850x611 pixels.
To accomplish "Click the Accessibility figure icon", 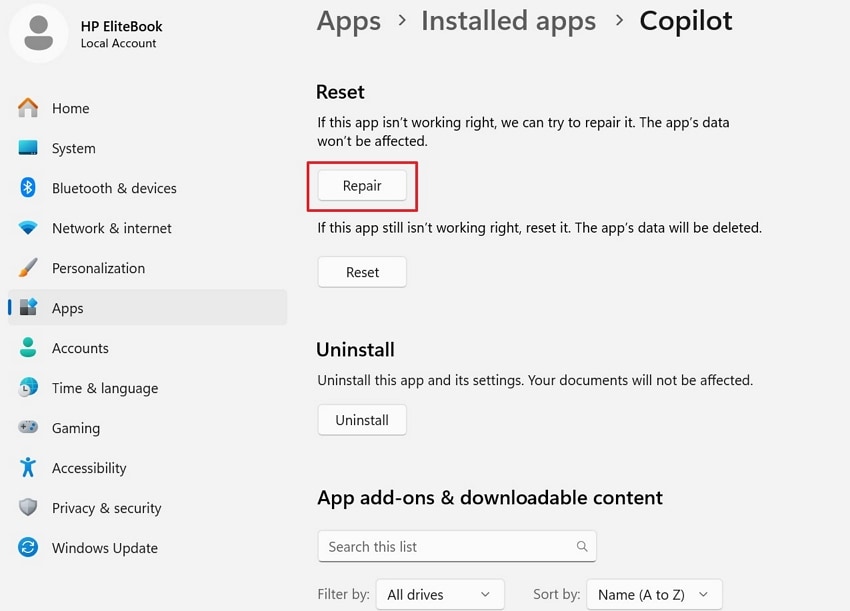I will pyautogui.click(x=28, y=467).
